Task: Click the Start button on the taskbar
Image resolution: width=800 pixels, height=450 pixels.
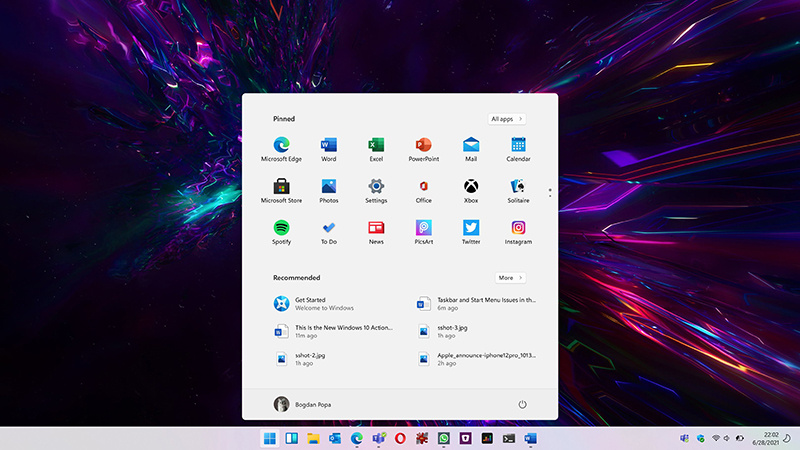Action: [x=270, y=438]
